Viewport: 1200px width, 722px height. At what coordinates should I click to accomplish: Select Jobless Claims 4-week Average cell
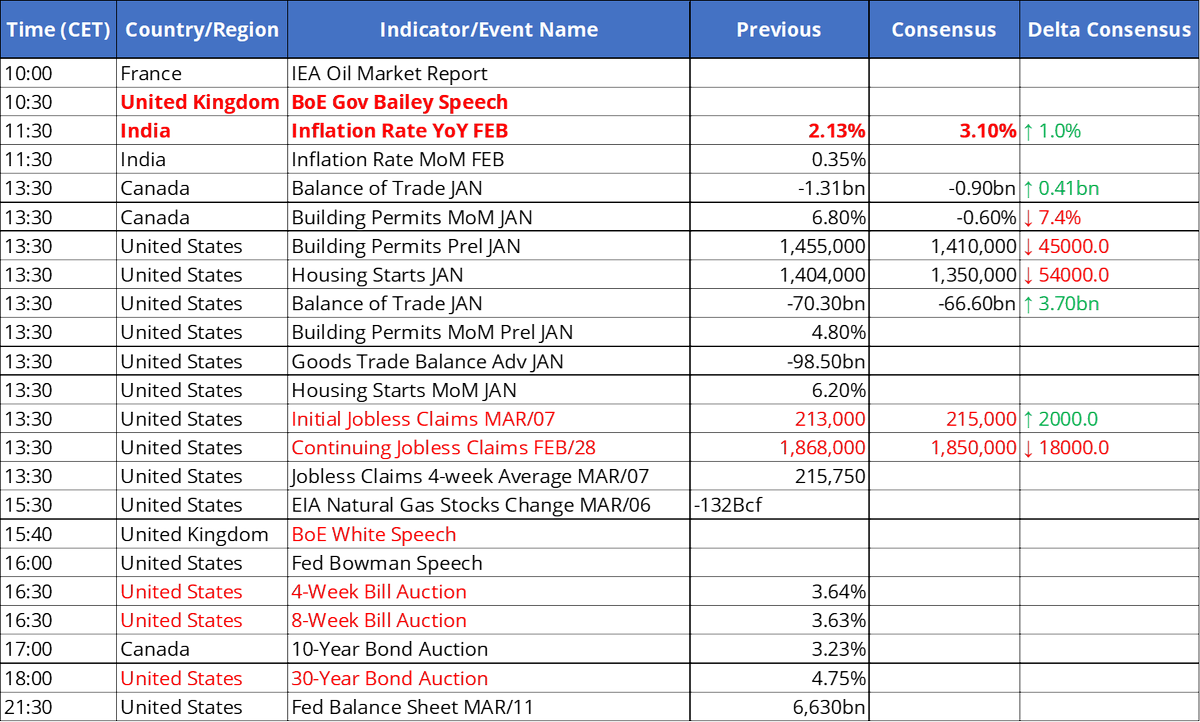point(488,477)
